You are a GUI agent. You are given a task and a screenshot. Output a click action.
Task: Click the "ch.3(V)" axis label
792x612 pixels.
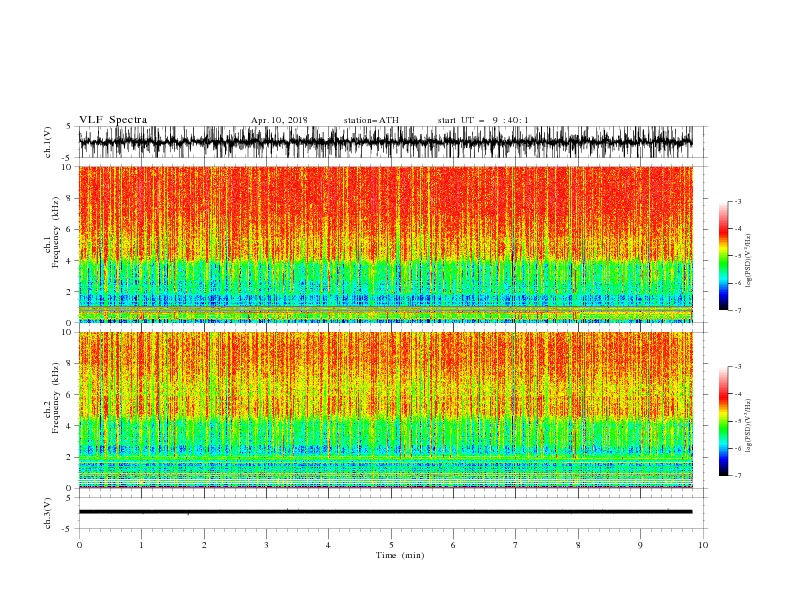pos(48,513)
